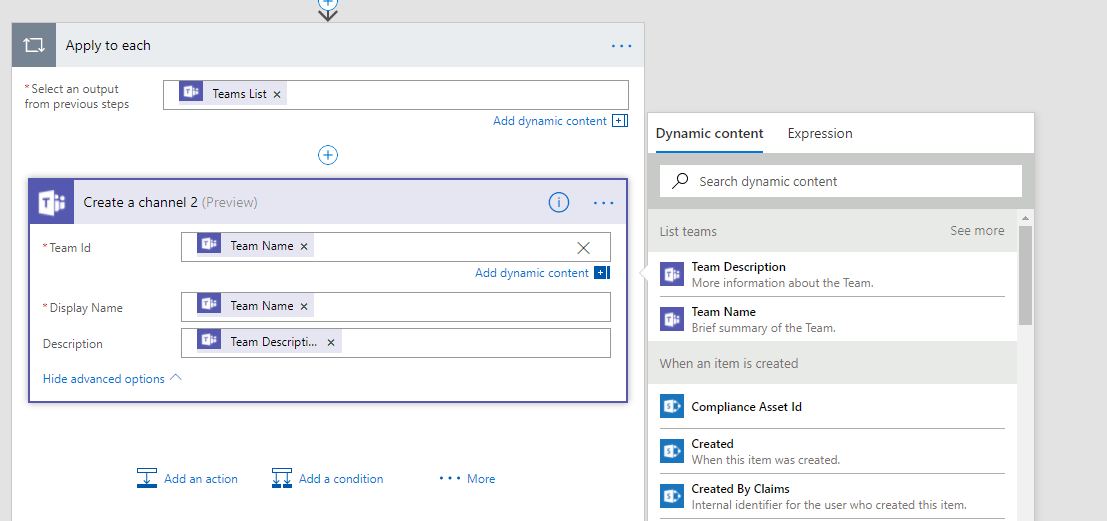Open Apply to each ellipsis menu
Viewport: 1107px width, 521px height.
coord(621,46)
